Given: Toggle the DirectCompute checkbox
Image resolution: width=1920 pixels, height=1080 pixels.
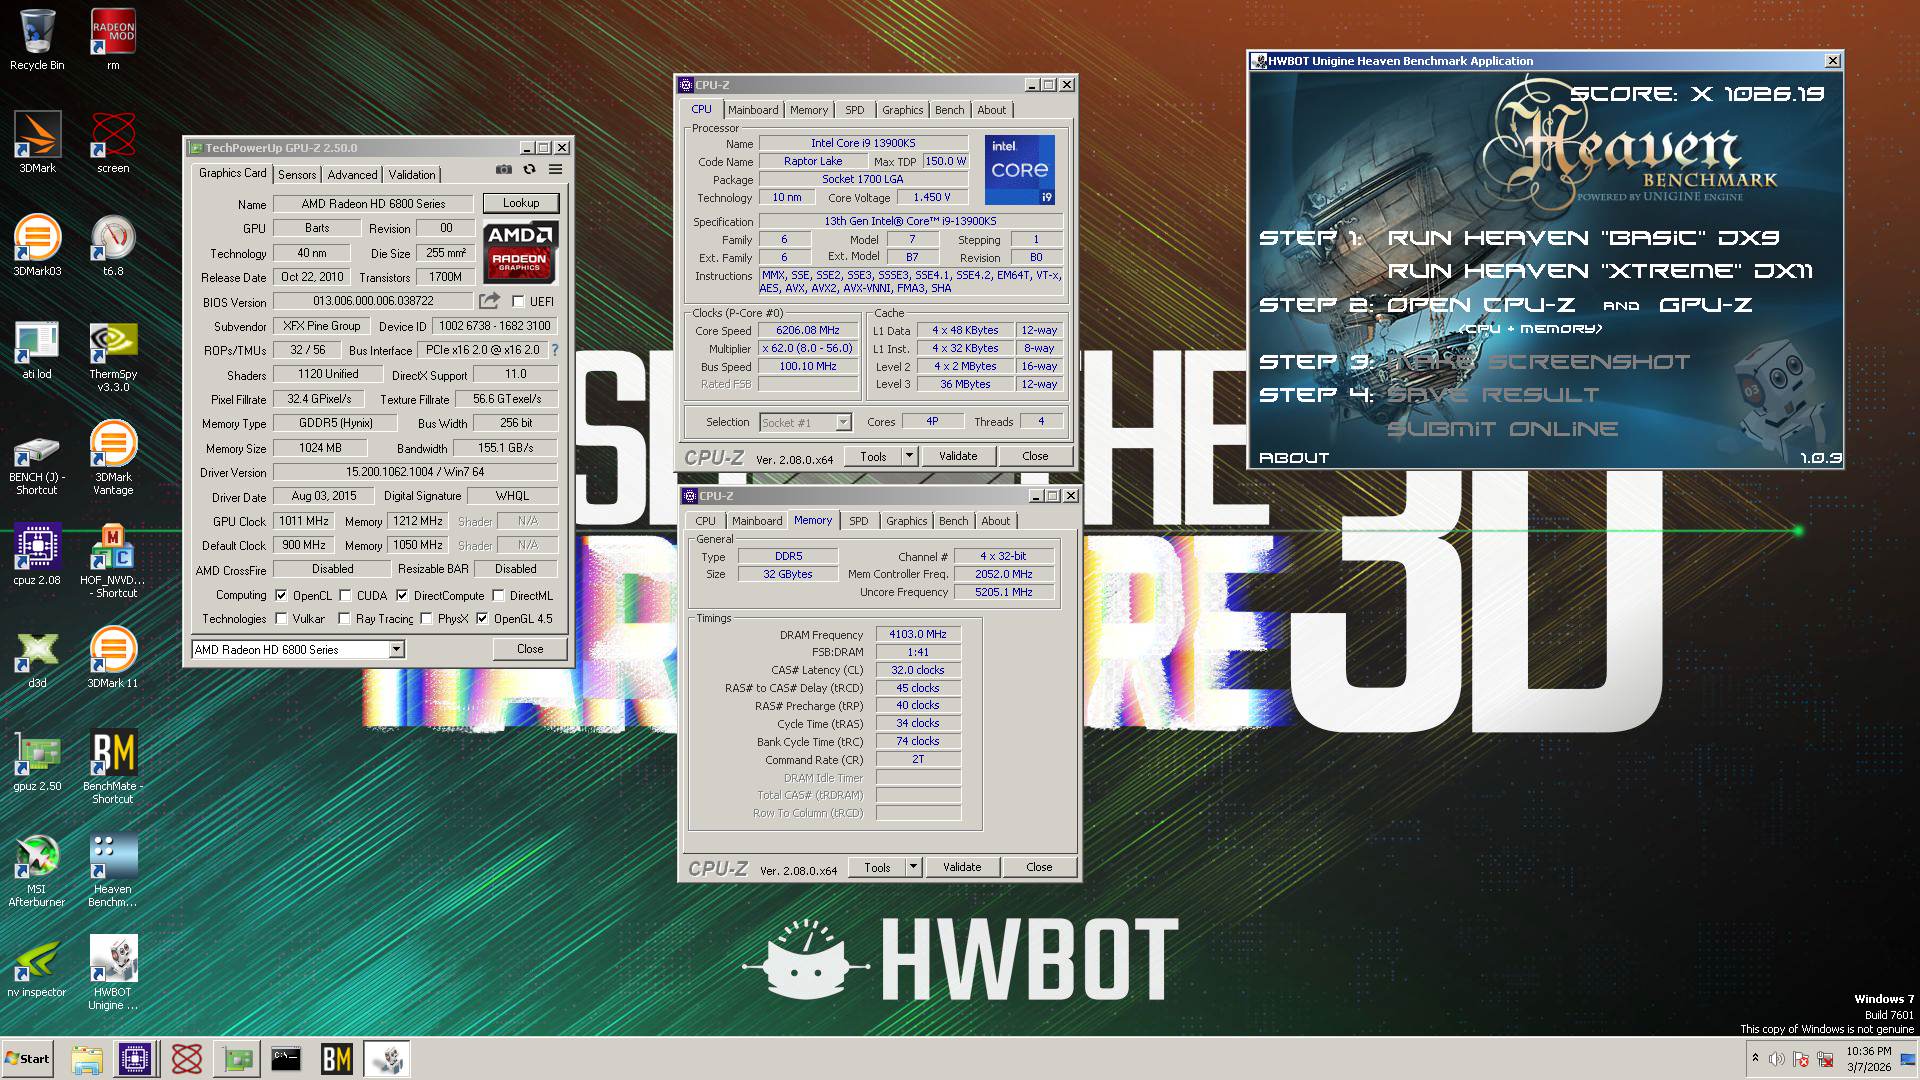Looking at the screenshot, I should pos(402,595).
